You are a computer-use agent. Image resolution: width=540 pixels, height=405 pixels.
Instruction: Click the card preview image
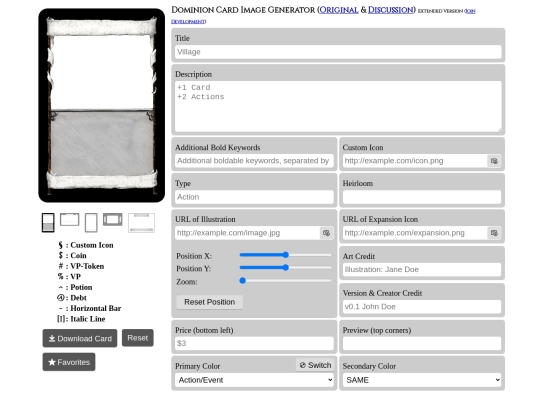point(102,105)
